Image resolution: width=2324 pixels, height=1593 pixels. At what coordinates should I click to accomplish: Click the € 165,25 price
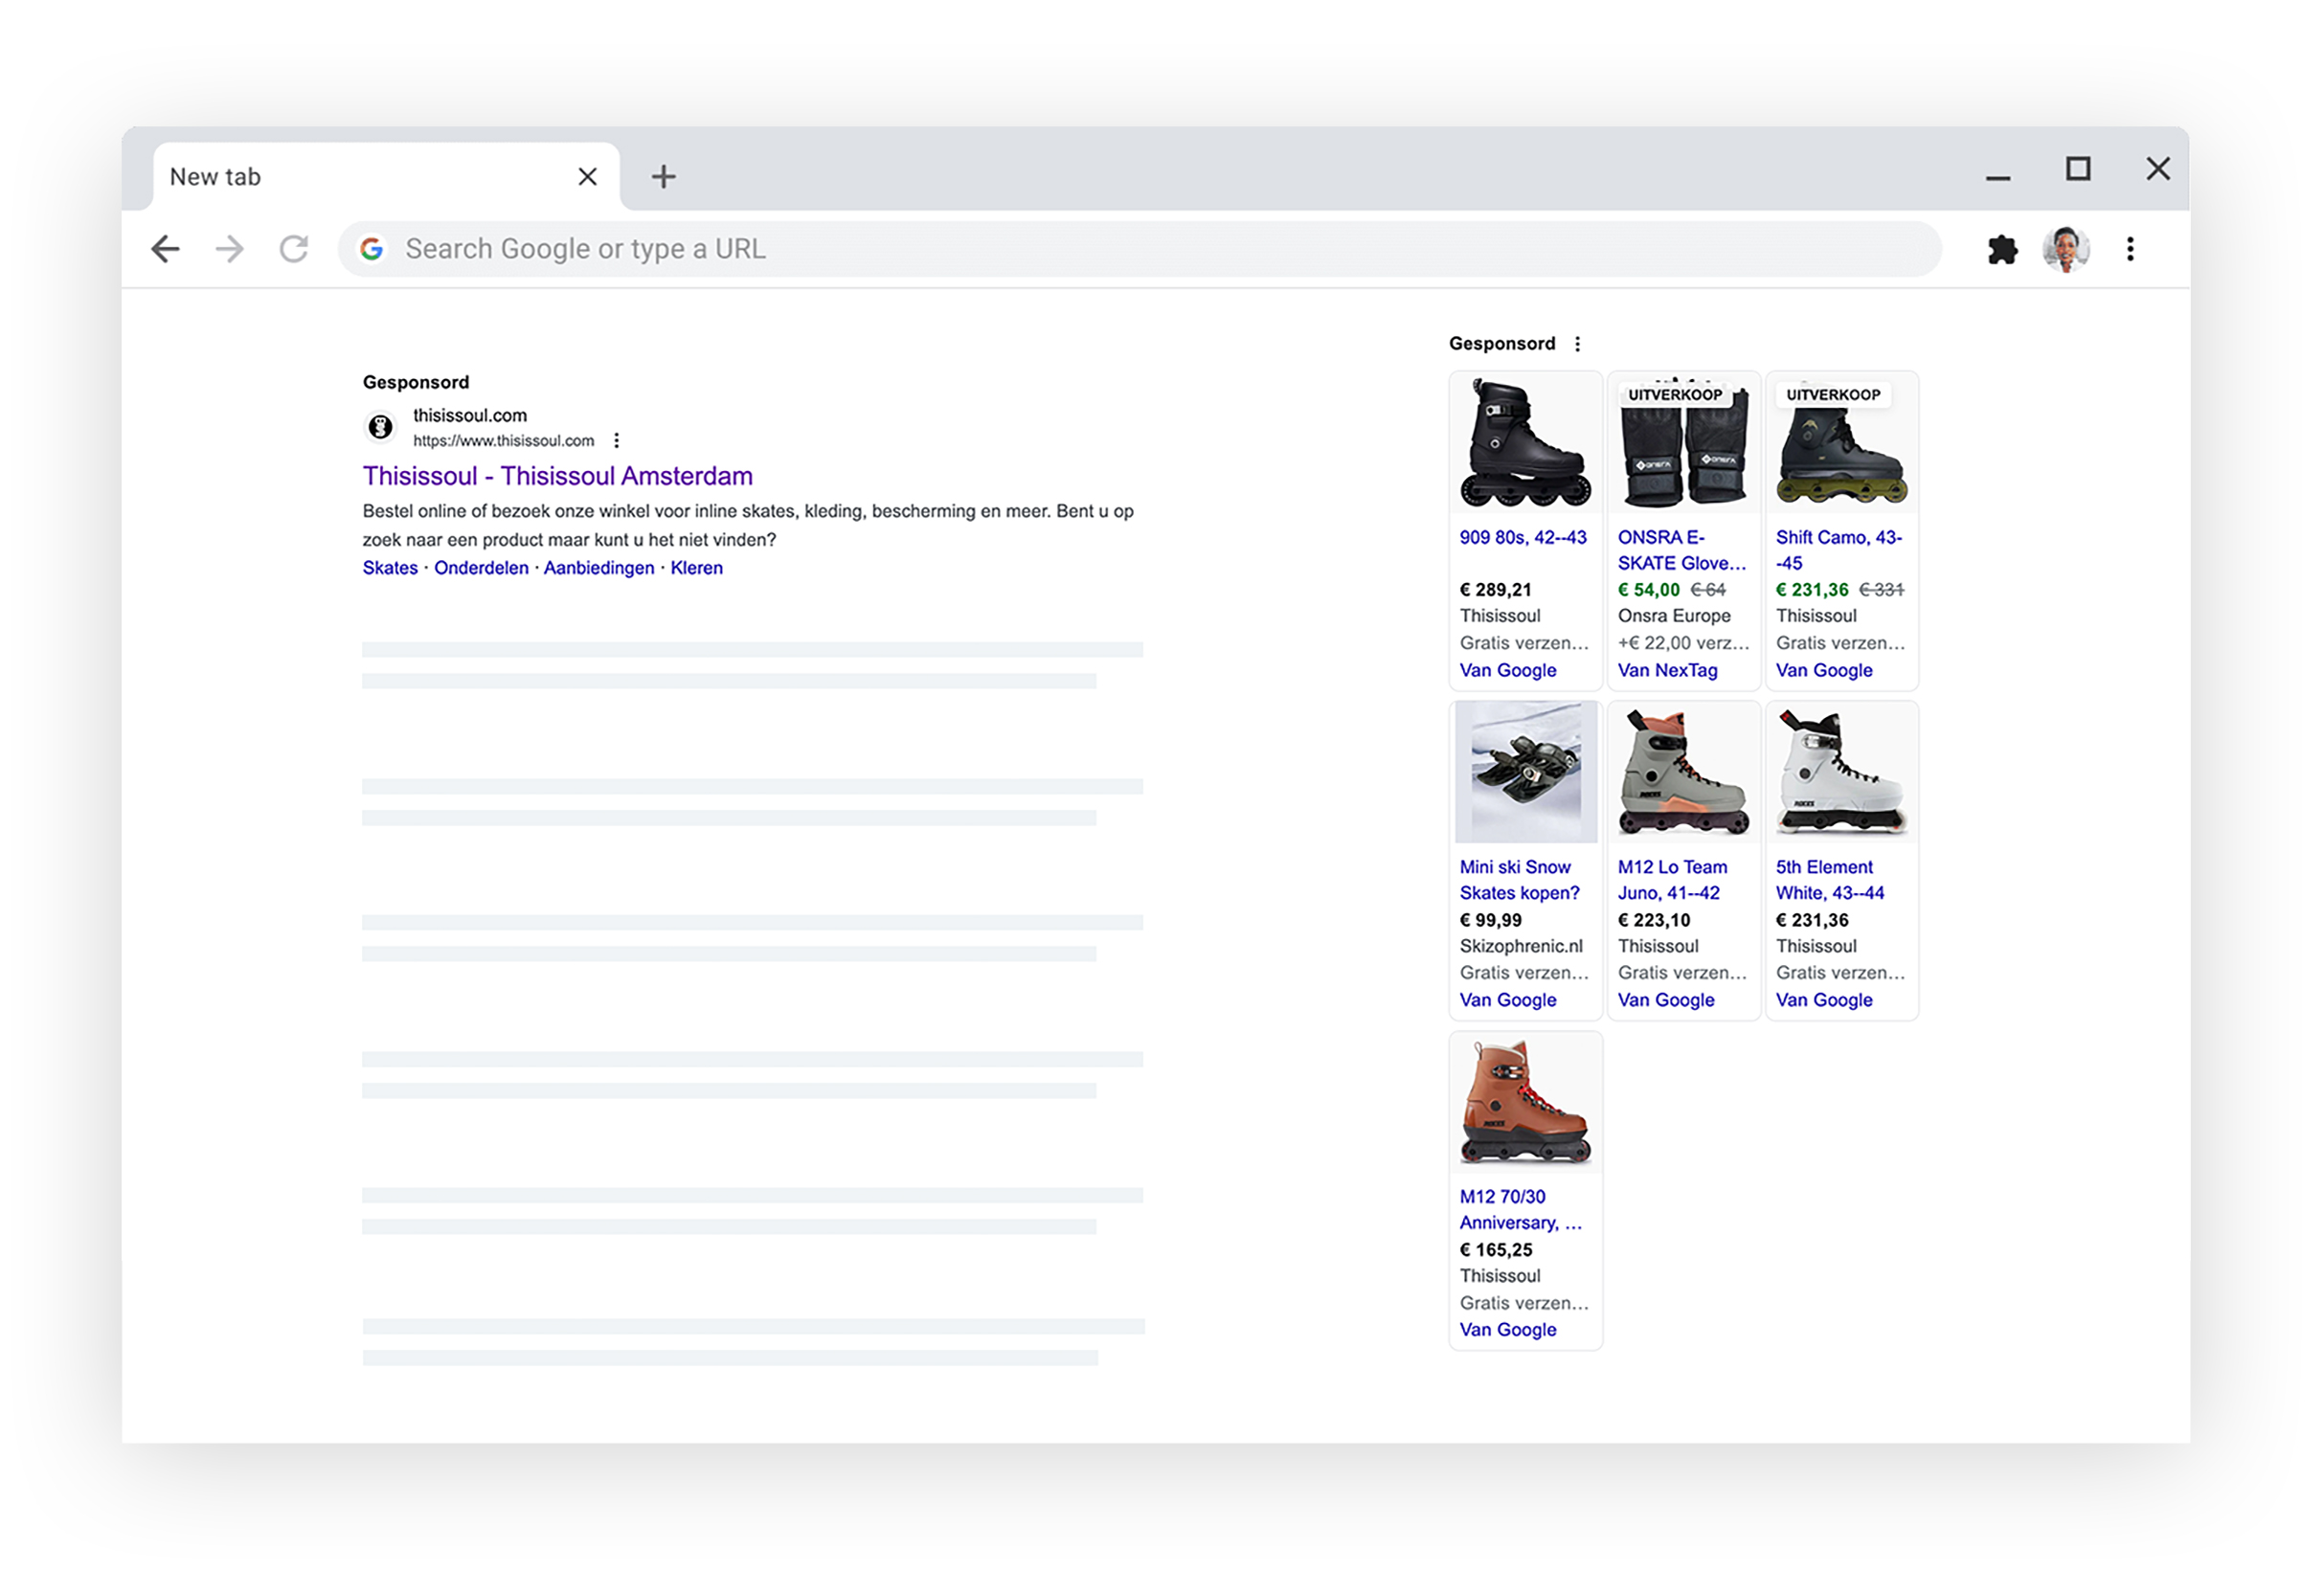point(1495,1250)
